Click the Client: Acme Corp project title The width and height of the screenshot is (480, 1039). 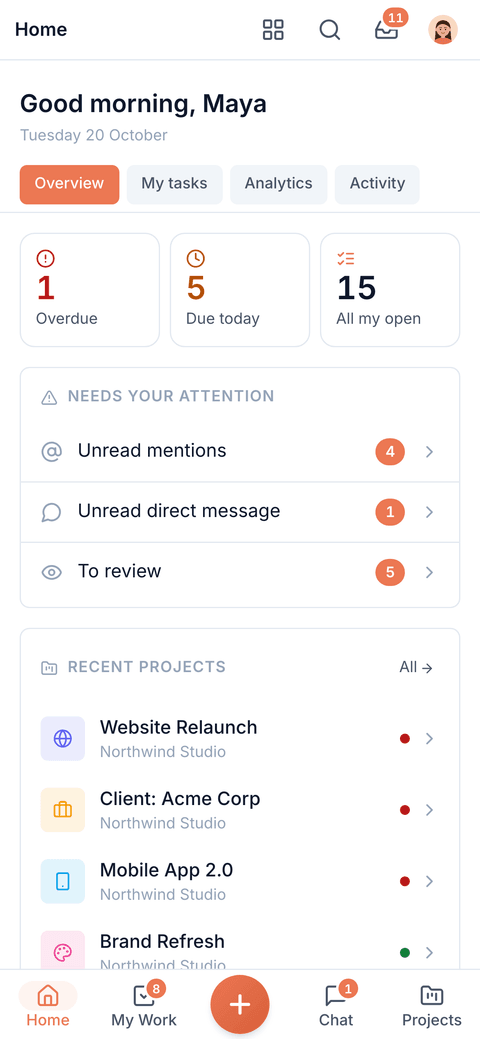click(x=180, y=798)
